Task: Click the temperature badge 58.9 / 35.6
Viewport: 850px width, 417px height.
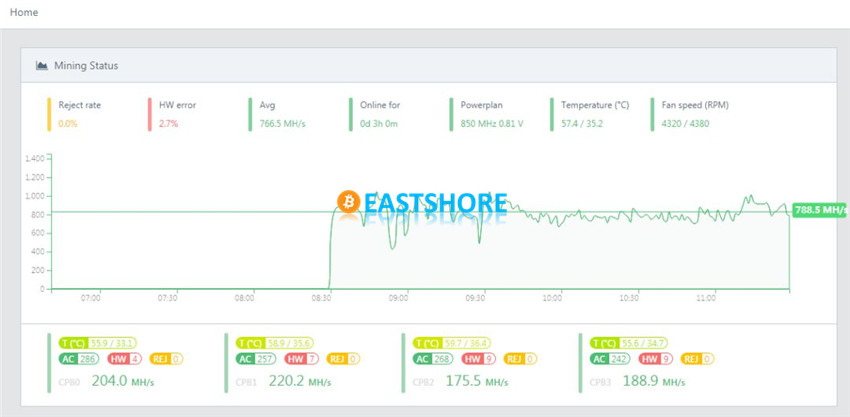Action: pos(275,343)
